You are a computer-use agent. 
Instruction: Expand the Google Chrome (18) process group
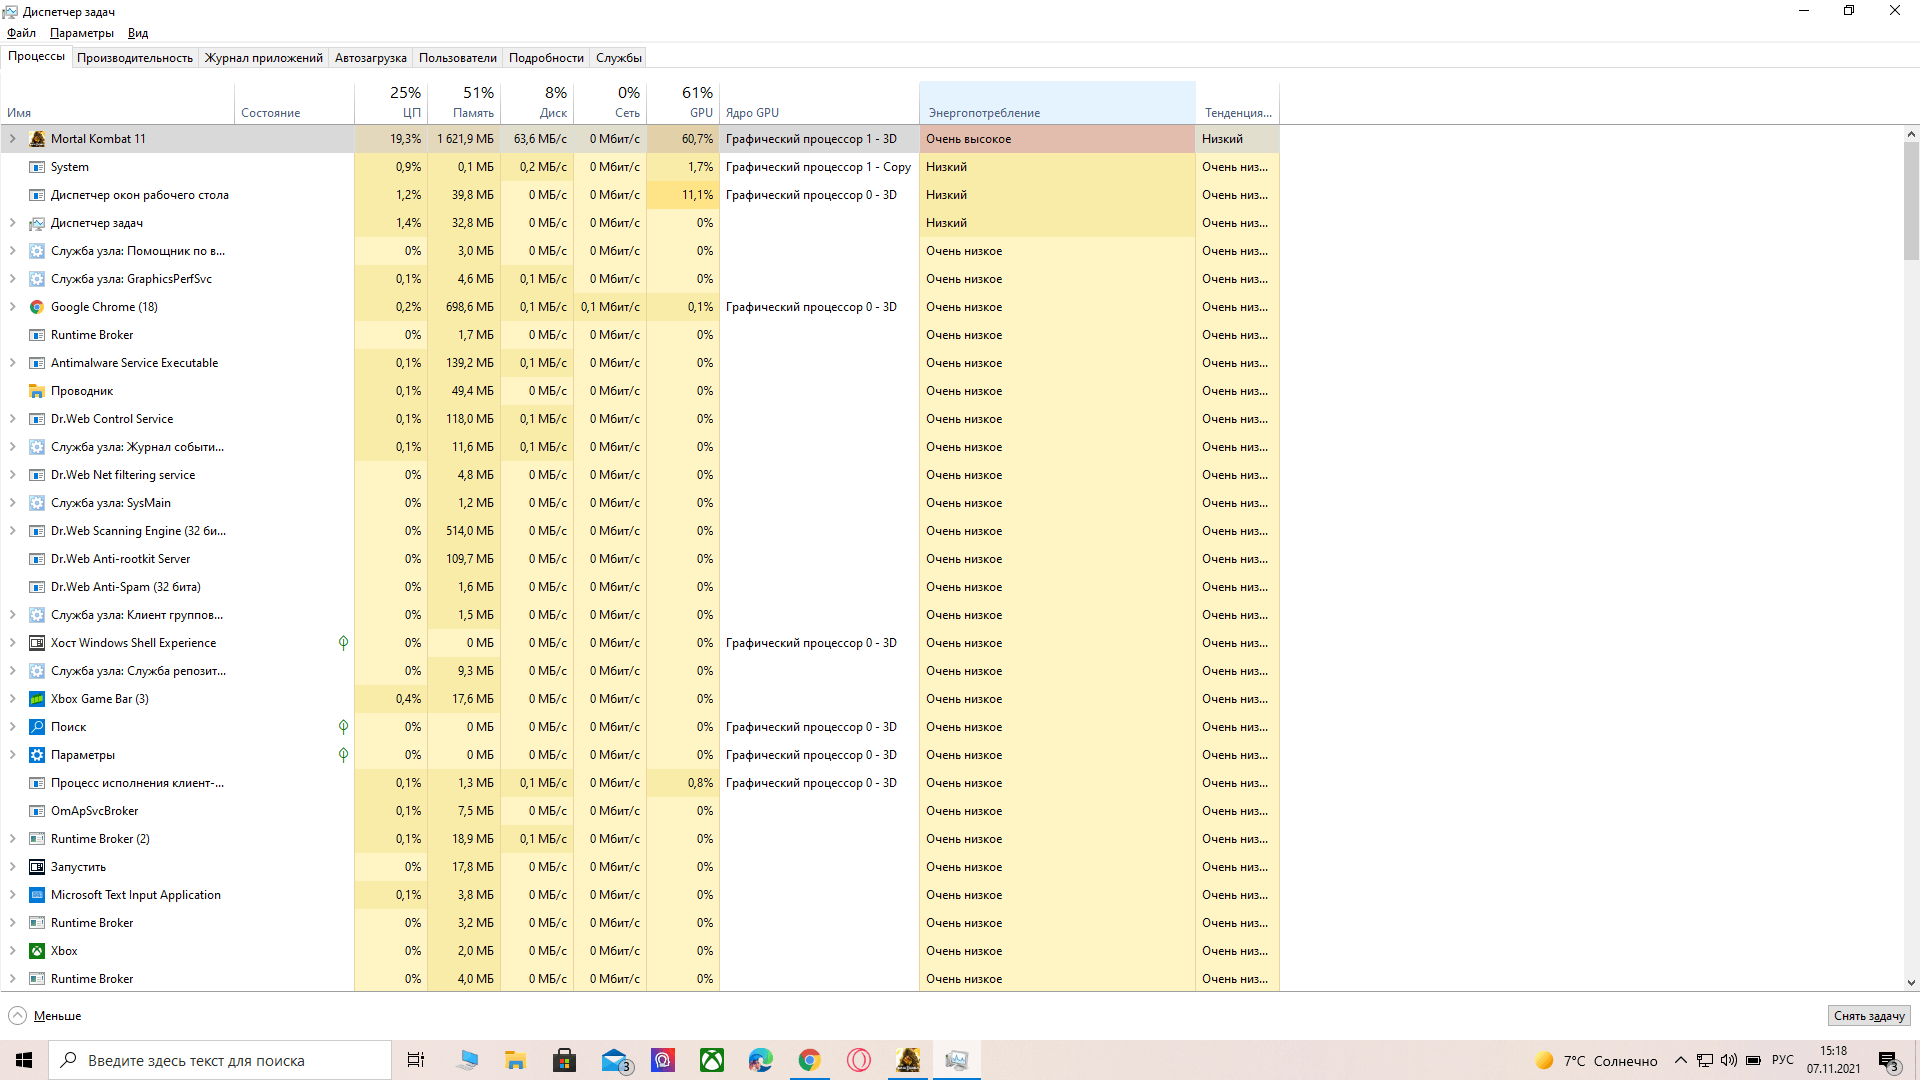[x=13, y=307]
